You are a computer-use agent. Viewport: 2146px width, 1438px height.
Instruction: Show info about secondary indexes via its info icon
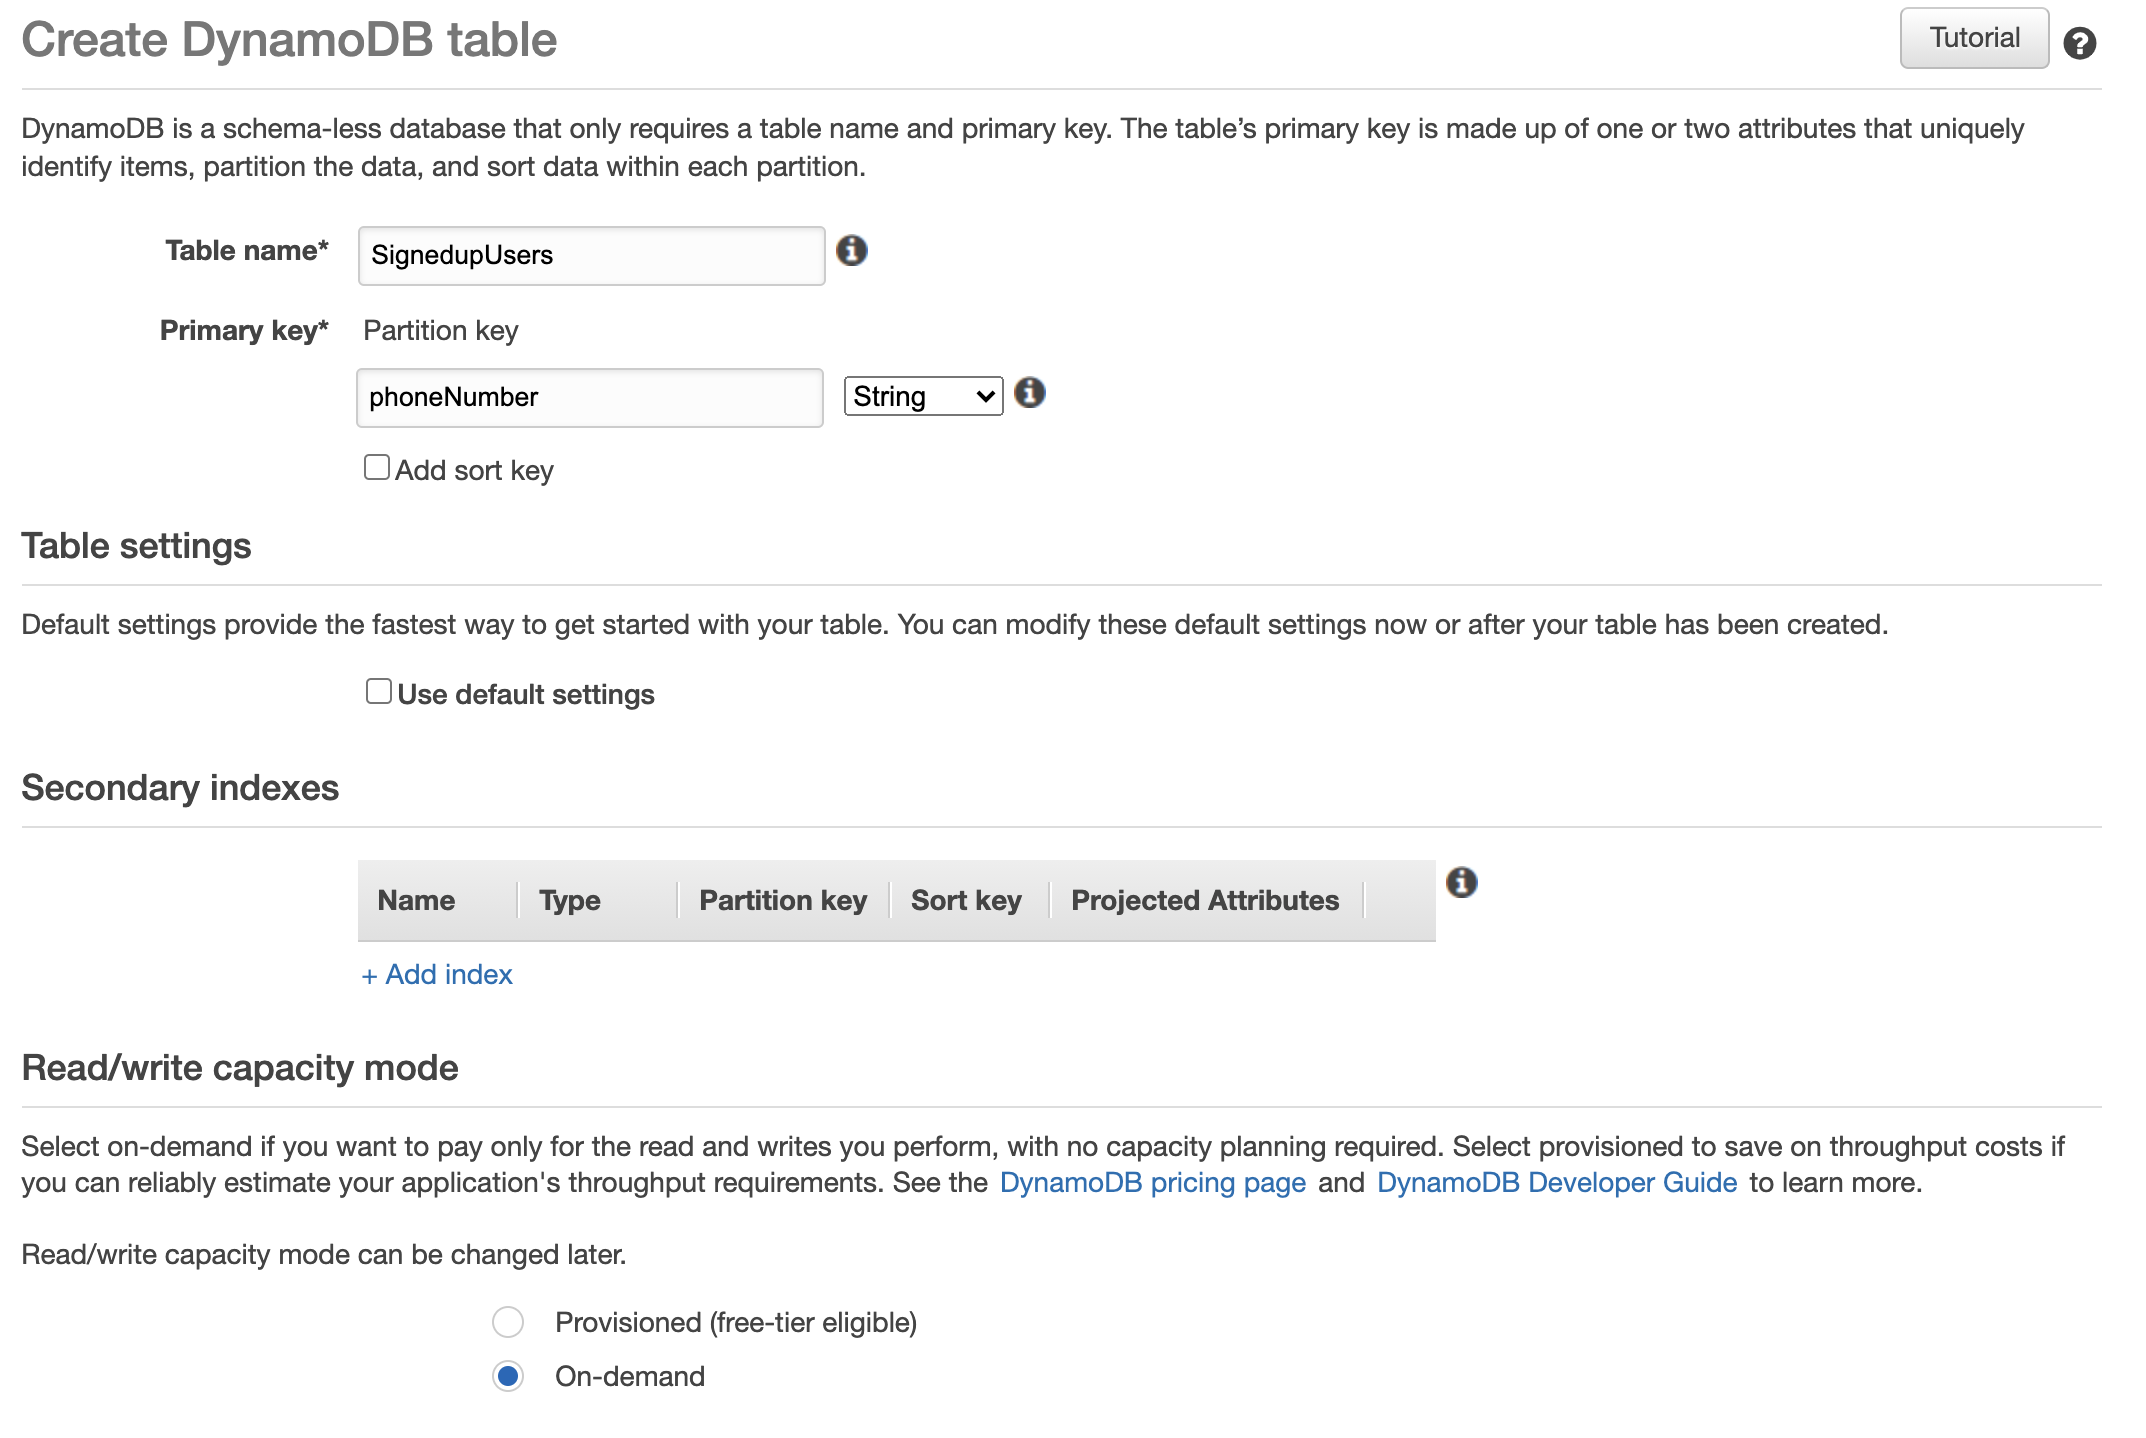click(1463, 882)
